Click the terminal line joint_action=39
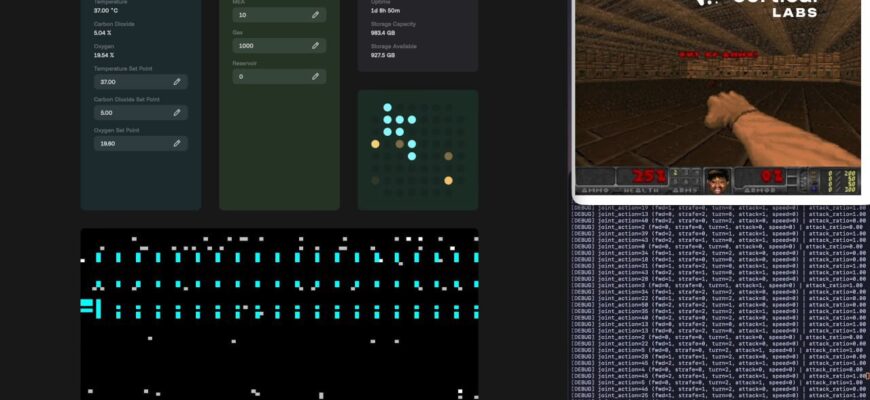The width and height of the screenshot is (870, 400). pos(720,234)
